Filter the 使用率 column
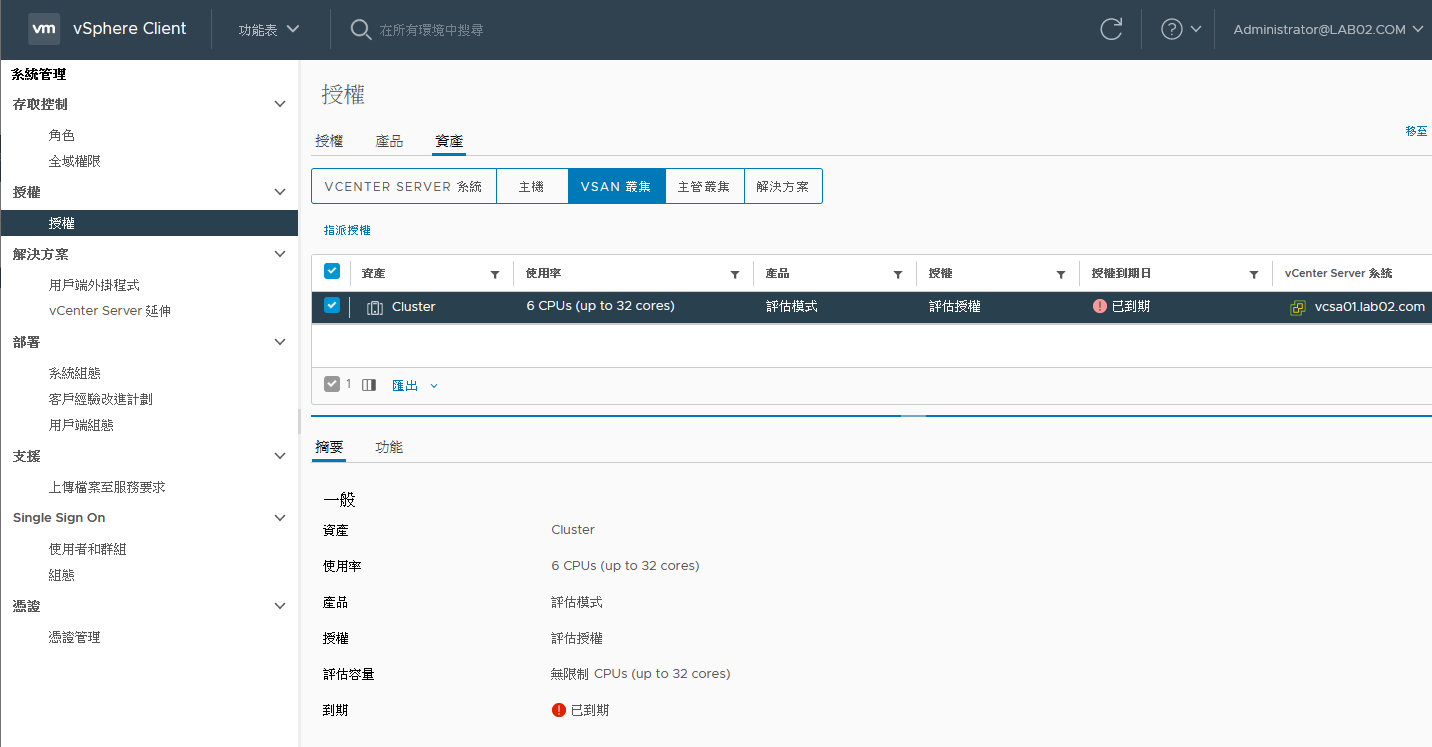This screenshot has height=747, width=1432. tap(735, 274)
